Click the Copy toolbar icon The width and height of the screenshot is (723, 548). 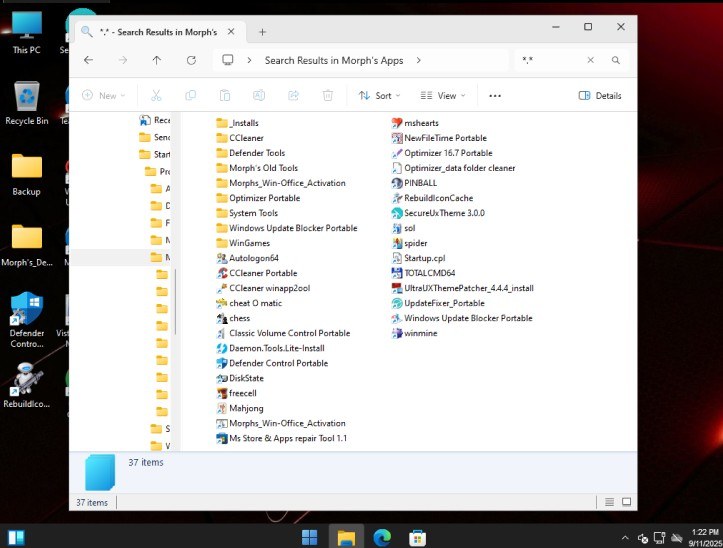pyautogui.click(x=190, y=95)
